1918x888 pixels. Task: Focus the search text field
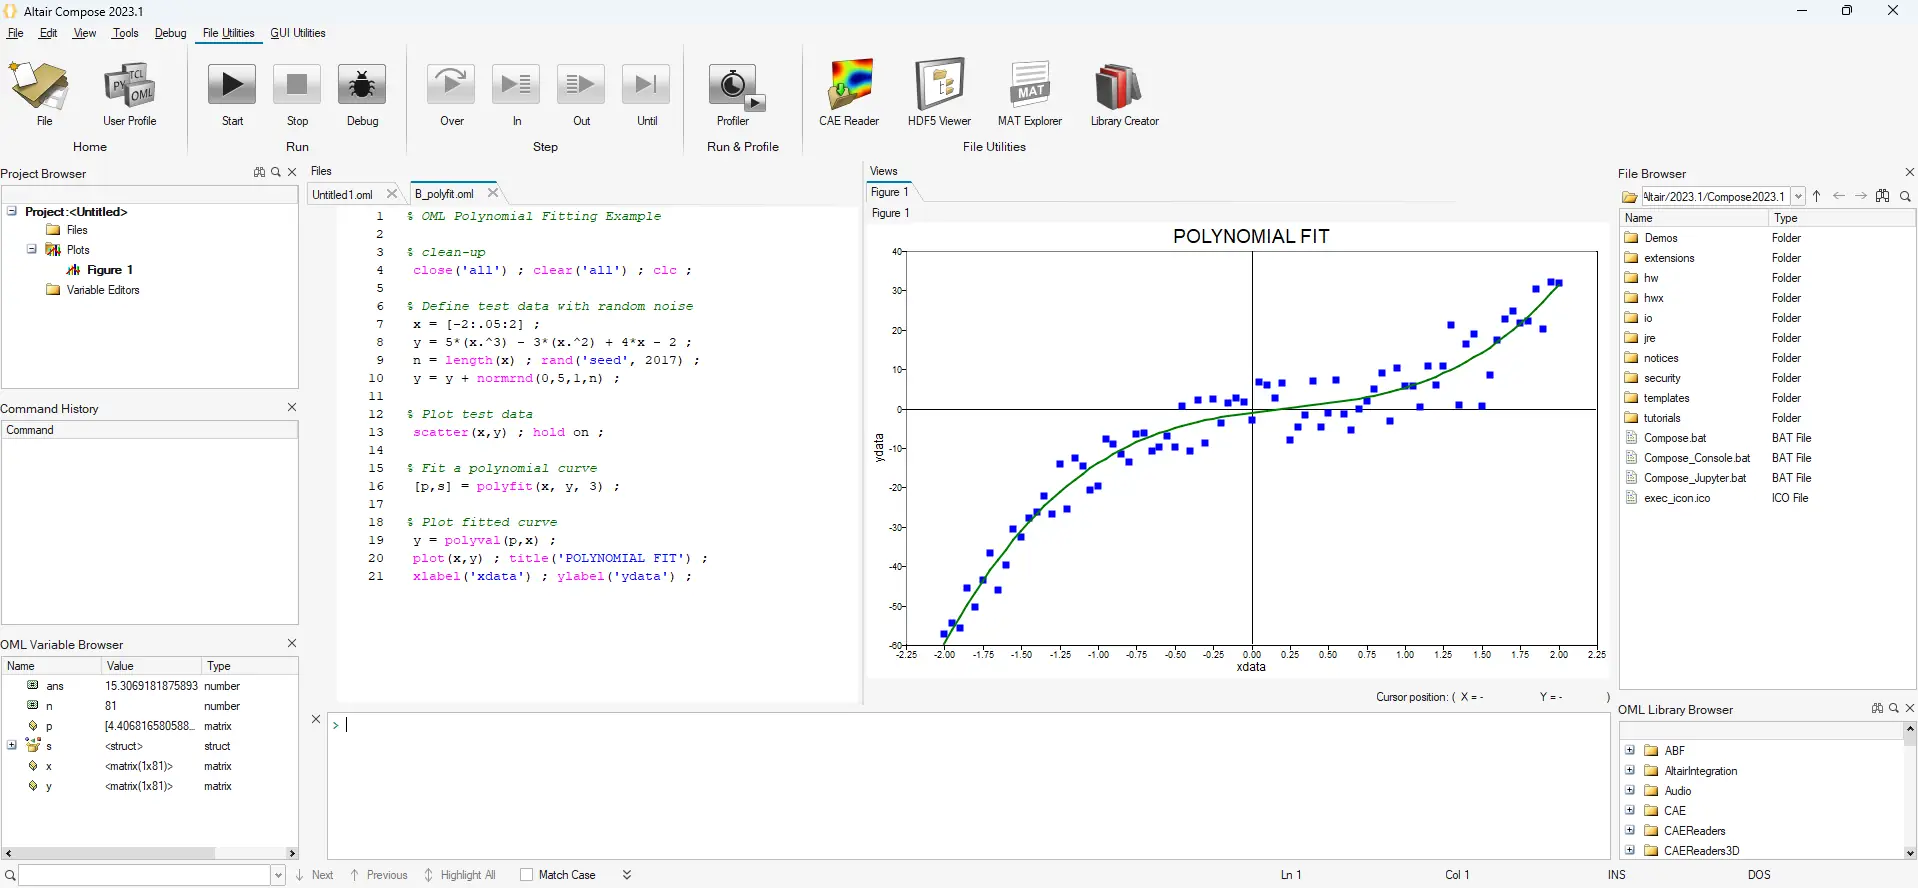pos(145,875)
